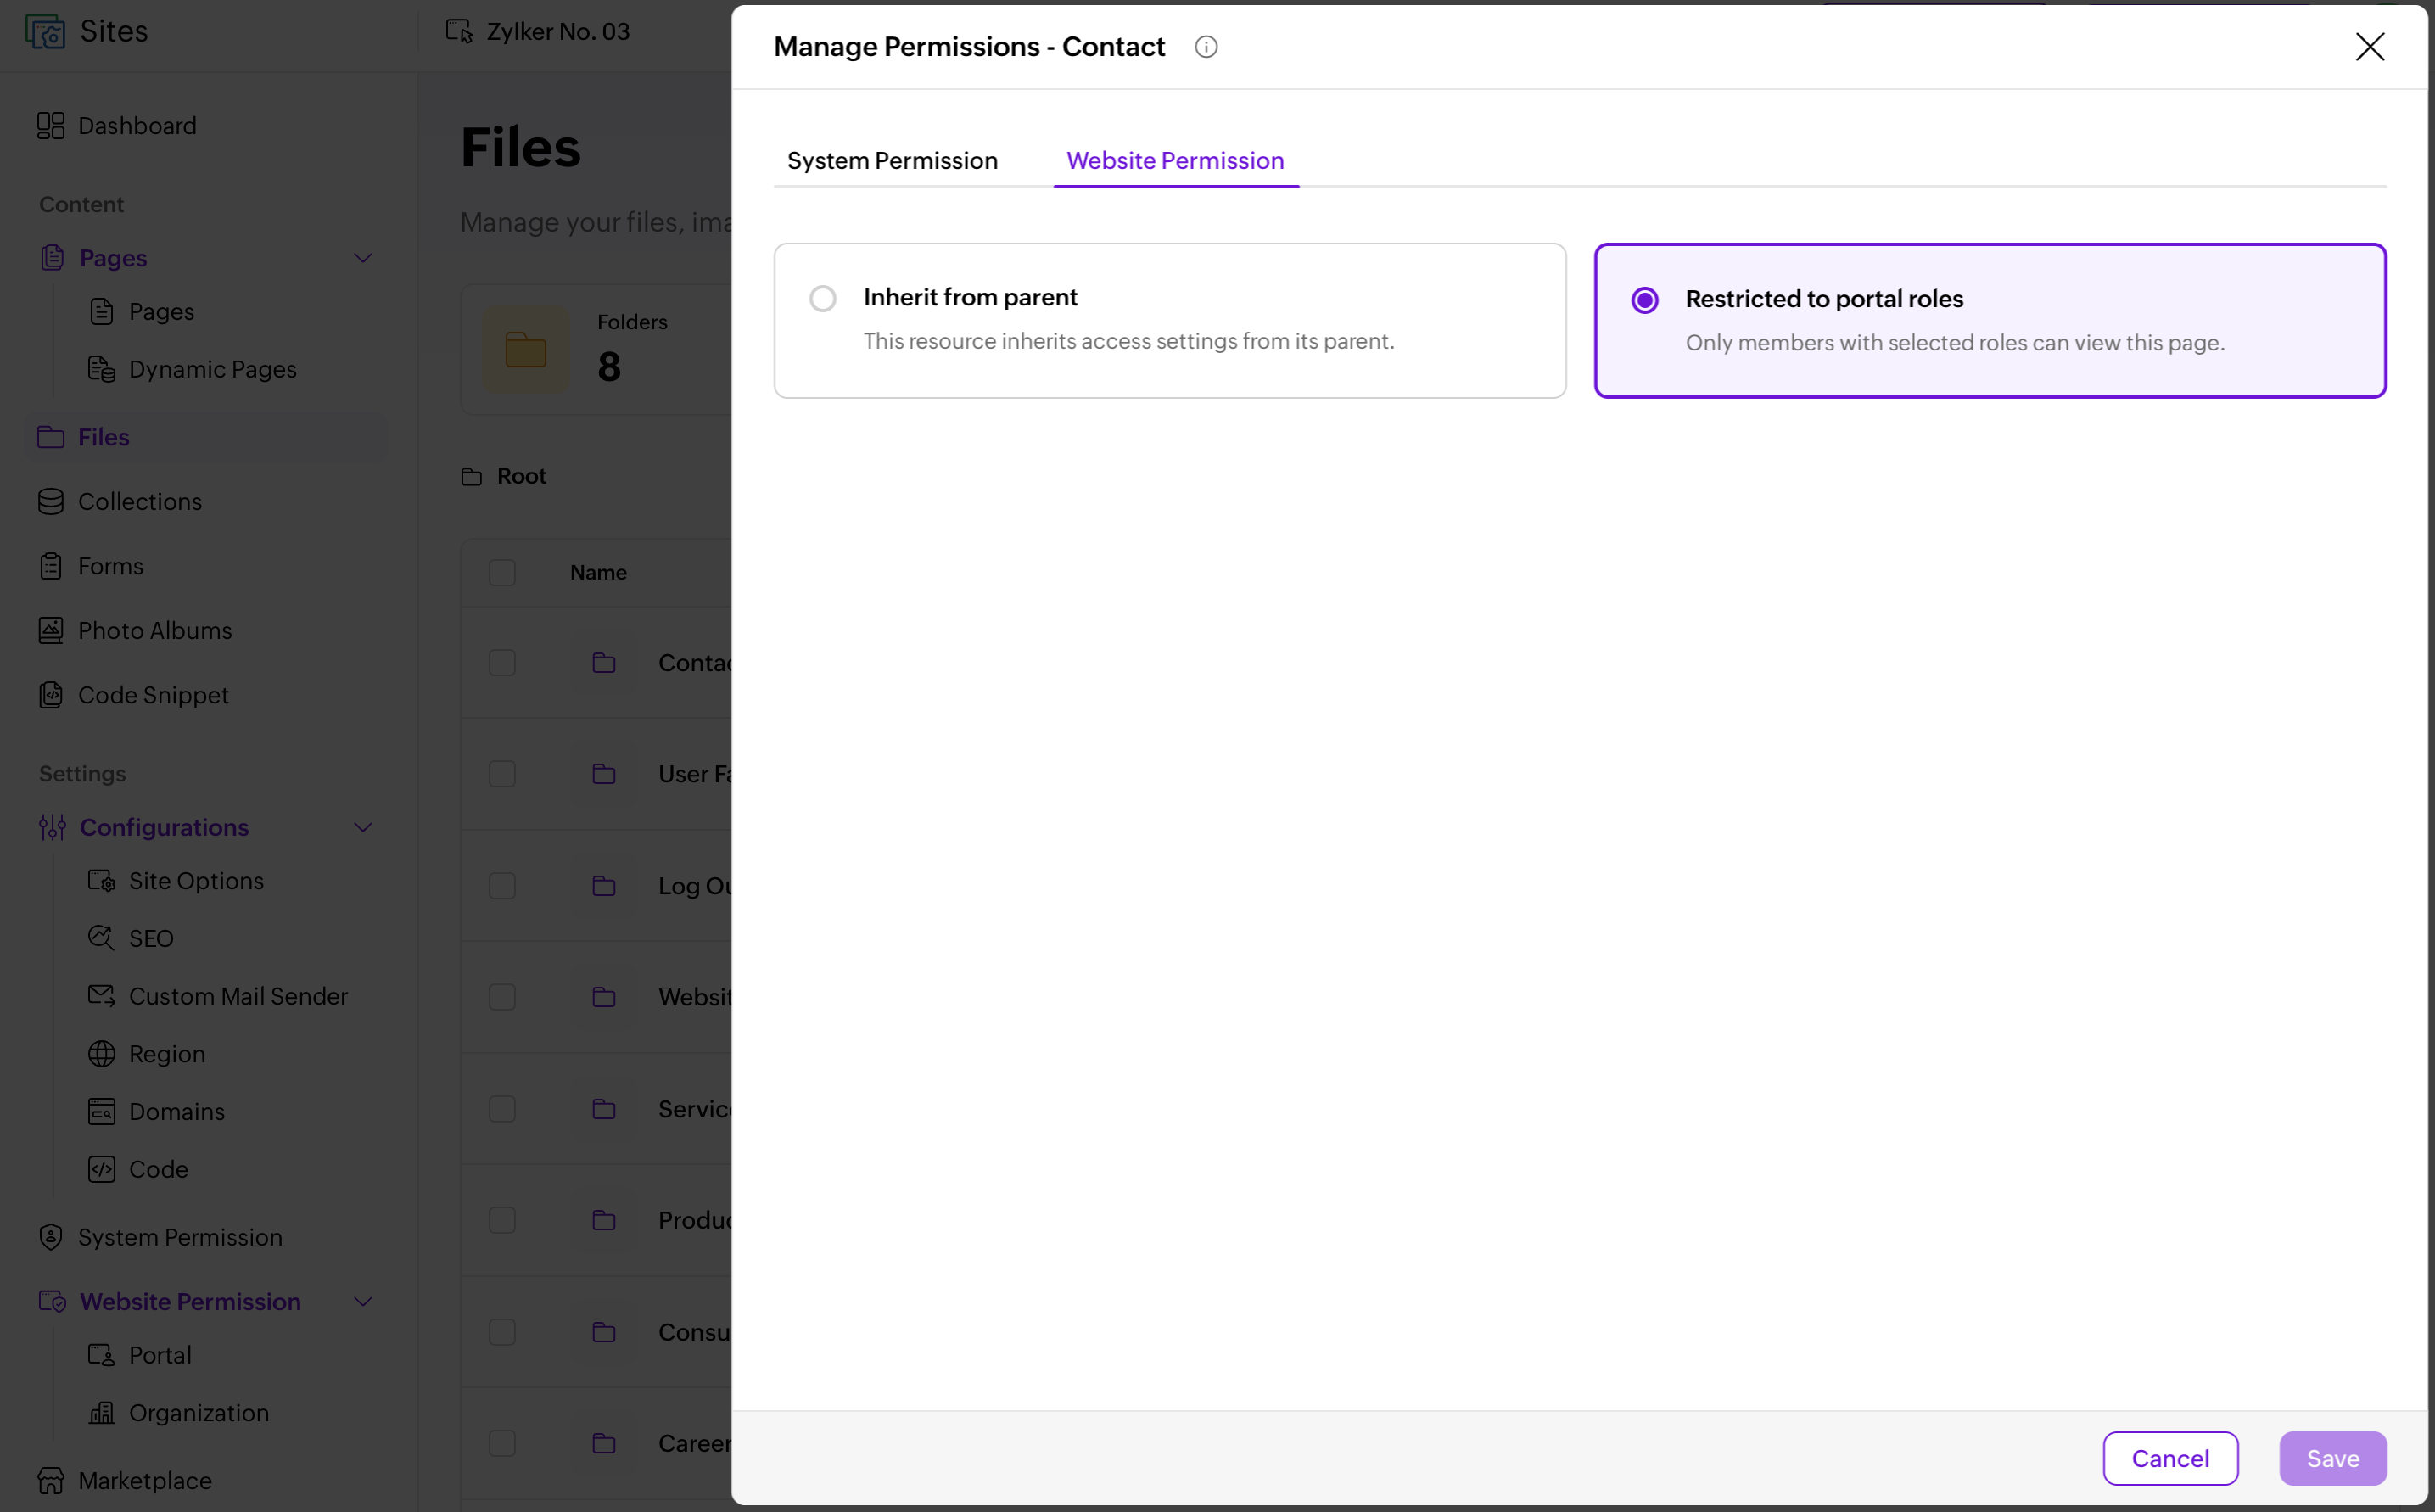This screenshot has width=2435, height=1512.
Task: Open the Career... folder row
Action: tap(597, 1444)
